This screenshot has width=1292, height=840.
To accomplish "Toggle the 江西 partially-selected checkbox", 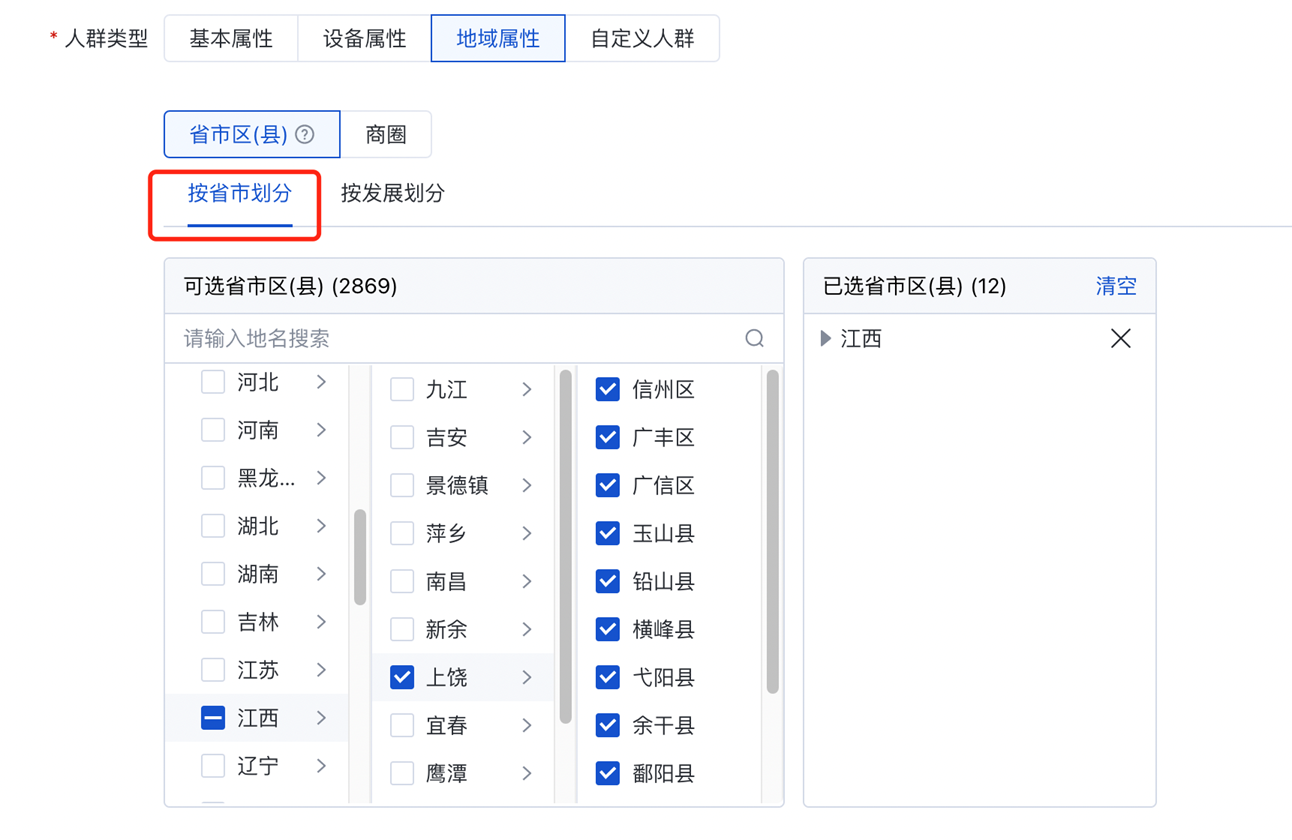I will click(213, 718).
